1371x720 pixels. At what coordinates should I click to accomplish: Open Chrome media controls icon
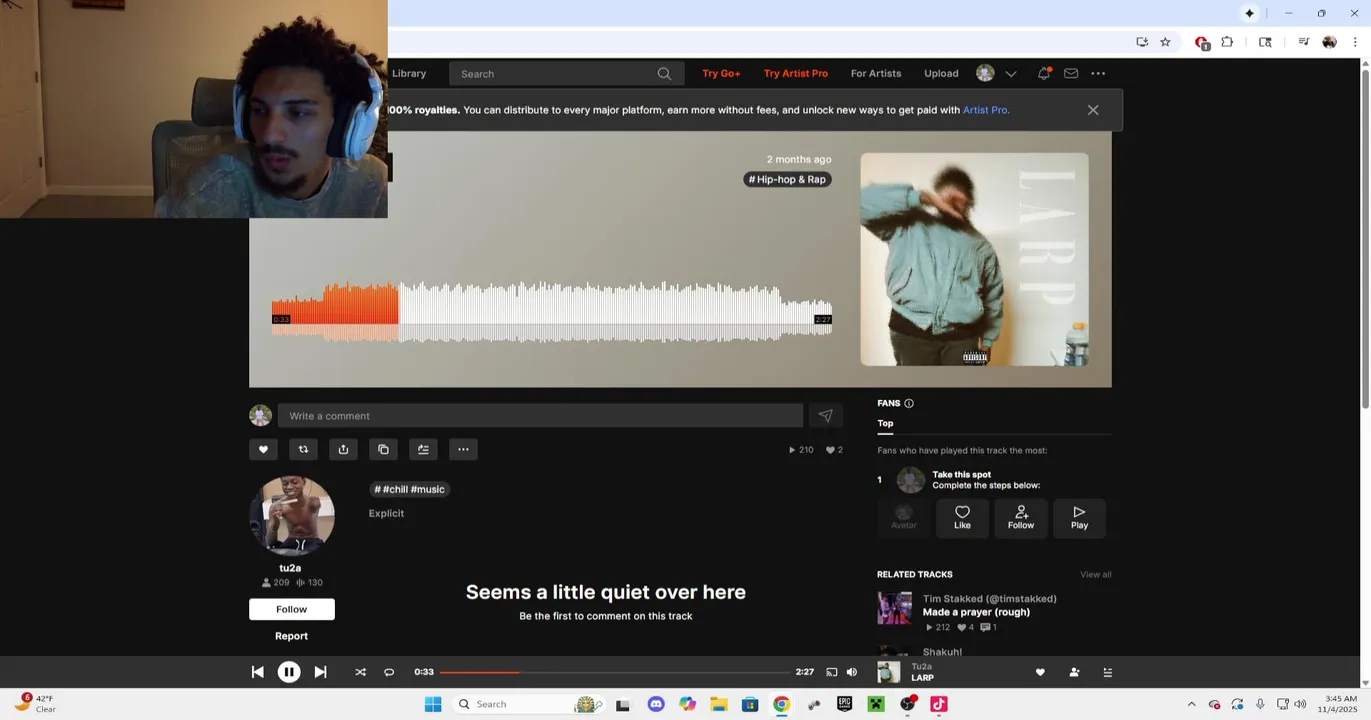pos(1303,42)
